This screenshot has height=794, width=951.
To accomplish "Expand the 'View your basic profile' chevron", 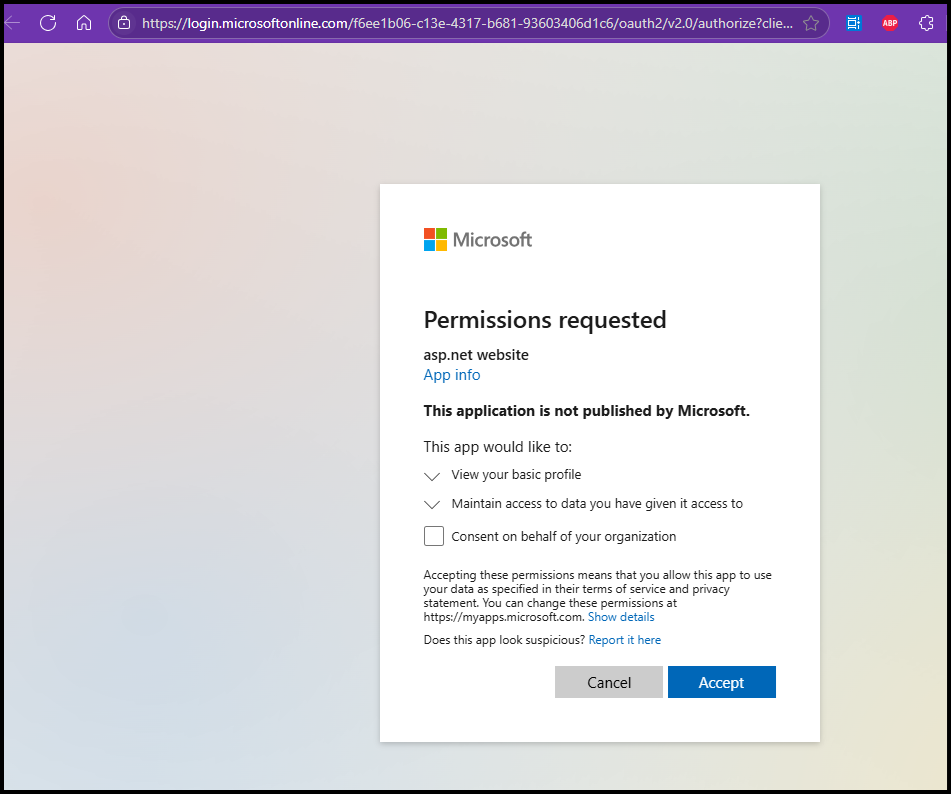I will (432, 476).
